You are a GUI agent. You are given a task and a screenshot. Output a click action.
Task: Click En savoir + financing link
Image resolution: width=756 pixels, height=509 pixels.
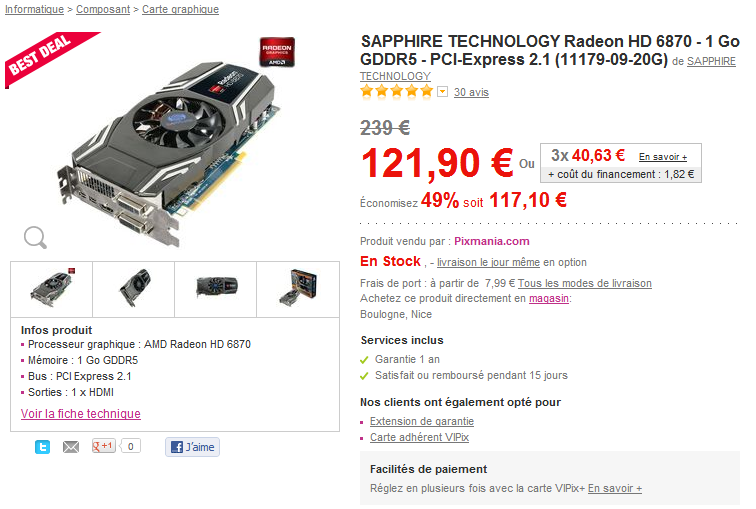(x=663, y=157)
